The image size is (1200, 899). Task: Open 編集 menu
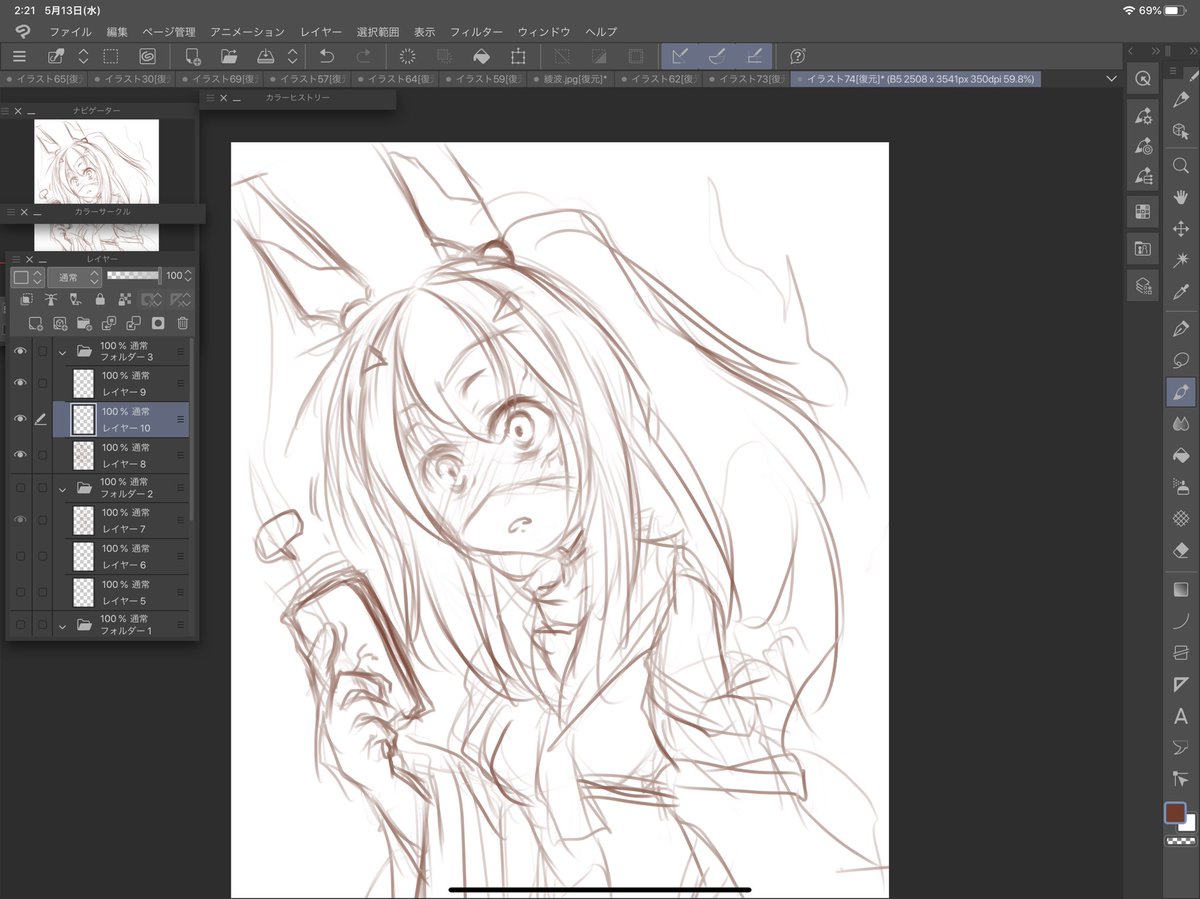pyautogui.click(x=117, y=32)
